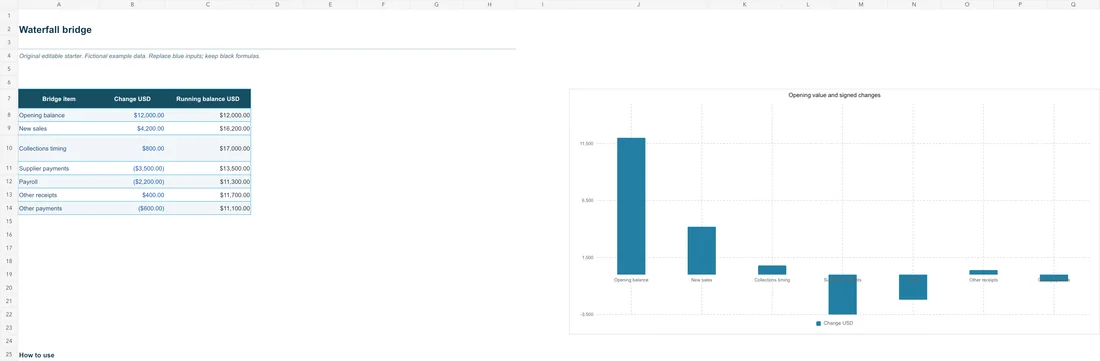Image resolution: width=1100 pixels, height=361 pixels.
Task: Click the 'Other receipts' chart axis label
Action: click(x=983, y=280)
